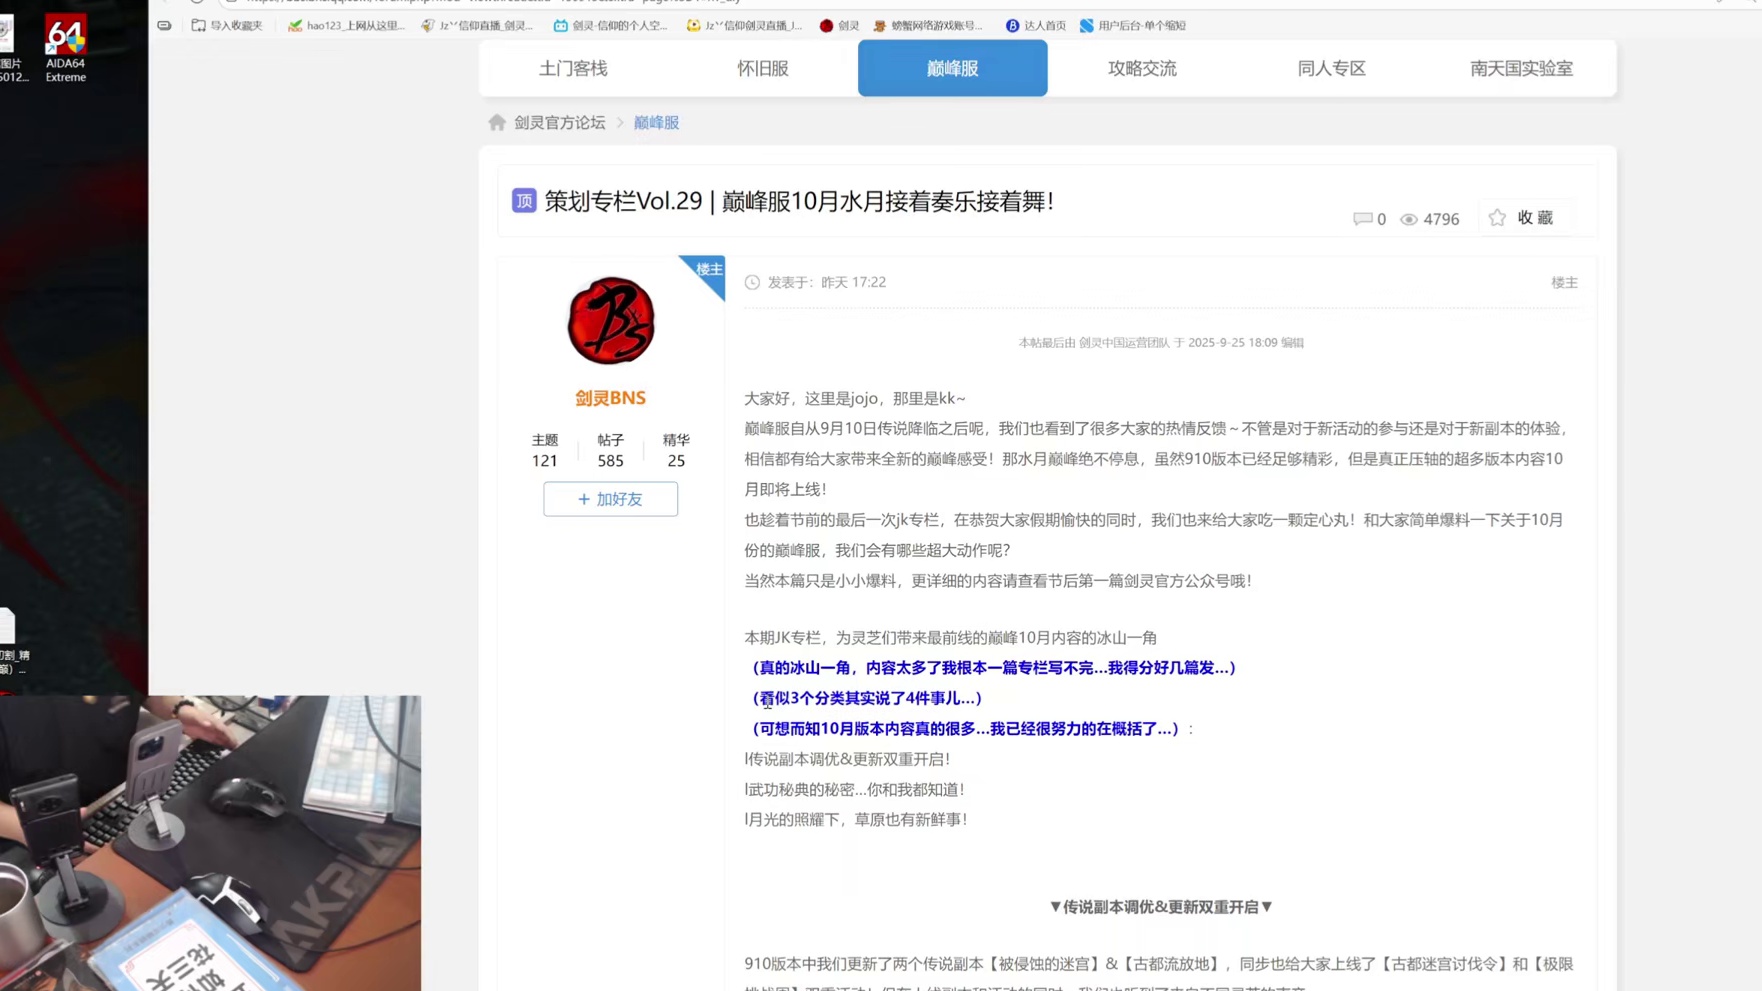1762x991 pixels.
Task: Toggle the reader mode icon in the toolbar
Action: pos(163,25)
